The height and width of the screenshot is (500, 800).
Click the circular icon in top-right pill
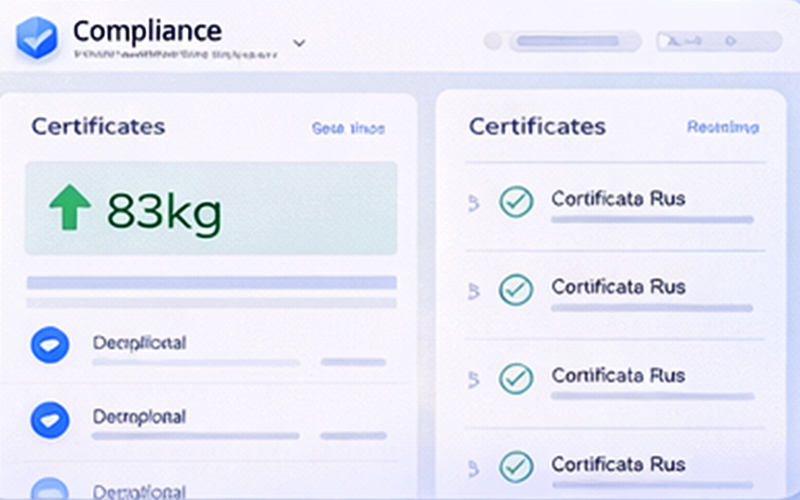point(730,42)
